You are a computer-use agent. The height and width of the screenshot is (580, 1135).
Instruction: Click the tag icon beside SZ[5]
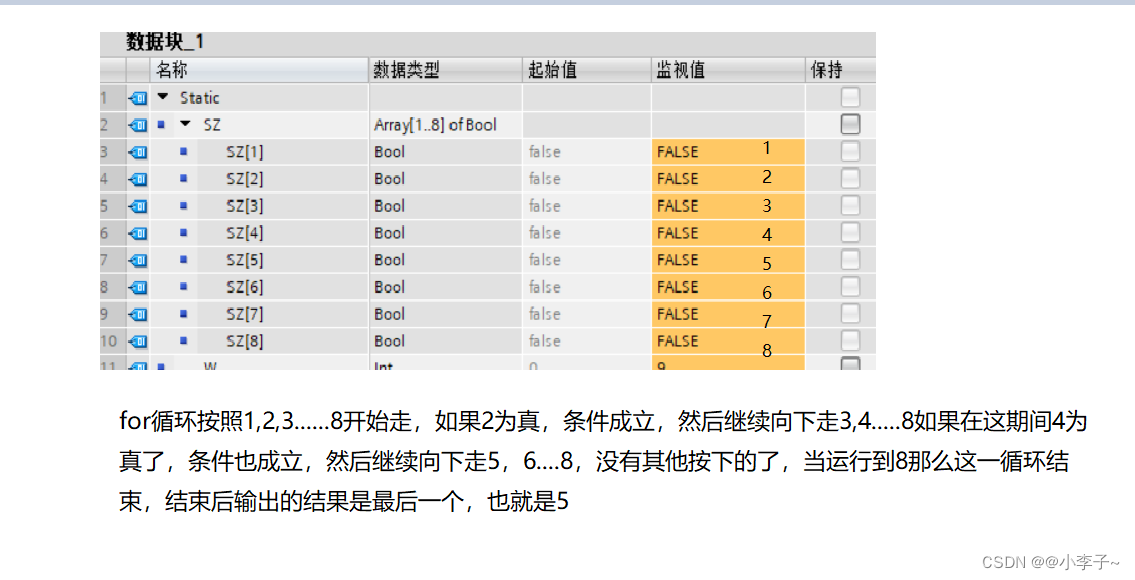tap(137, 260)
